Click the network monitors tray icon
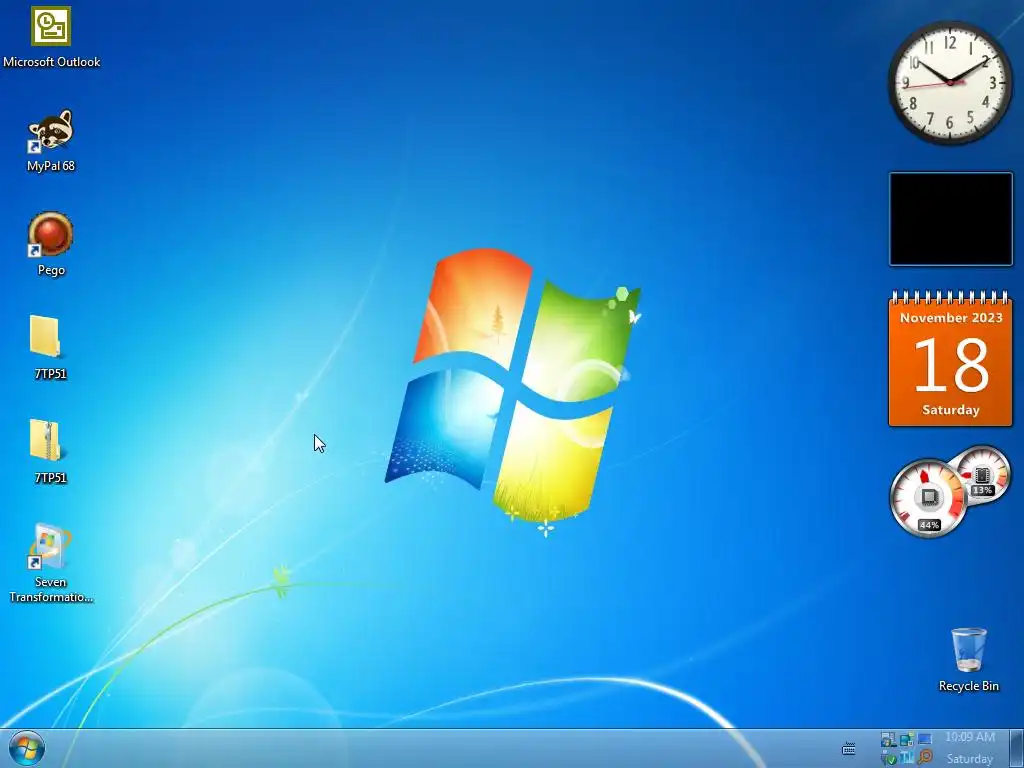Screen dimensions: 1024x768 click(x=906, y=739)
